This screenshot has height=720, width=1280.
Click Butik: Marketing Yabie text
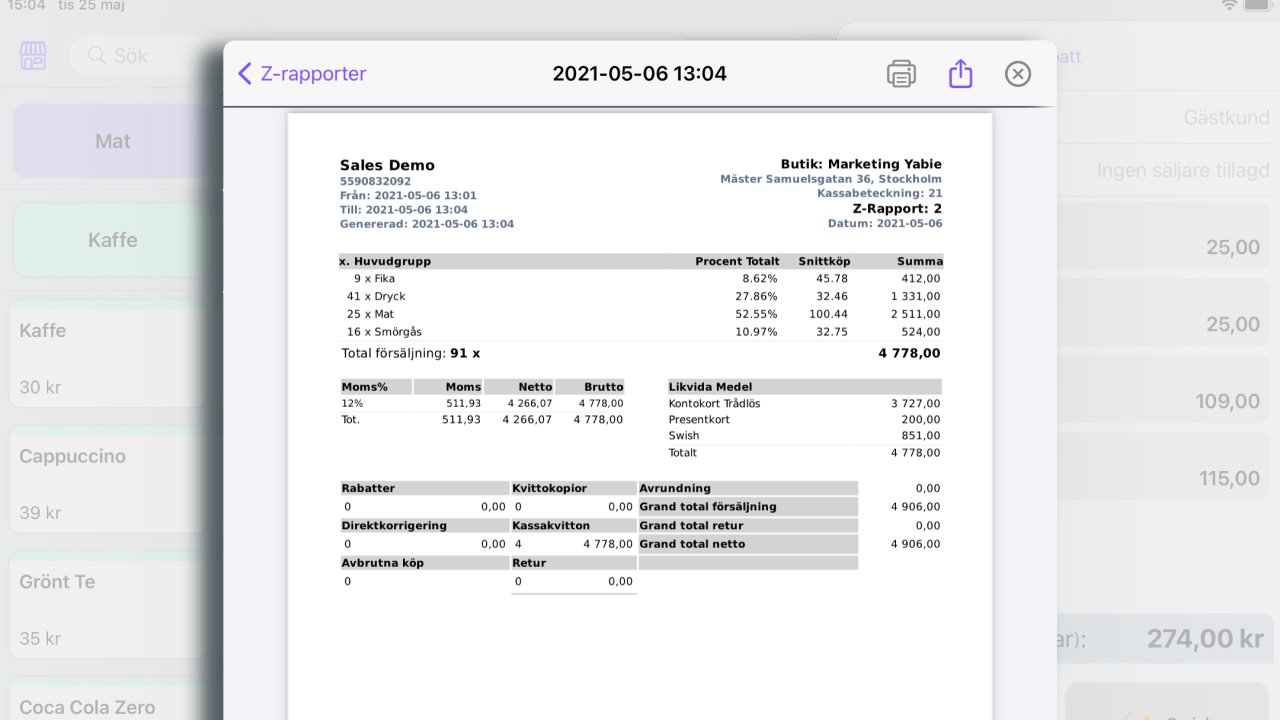(x=861, y=164)
